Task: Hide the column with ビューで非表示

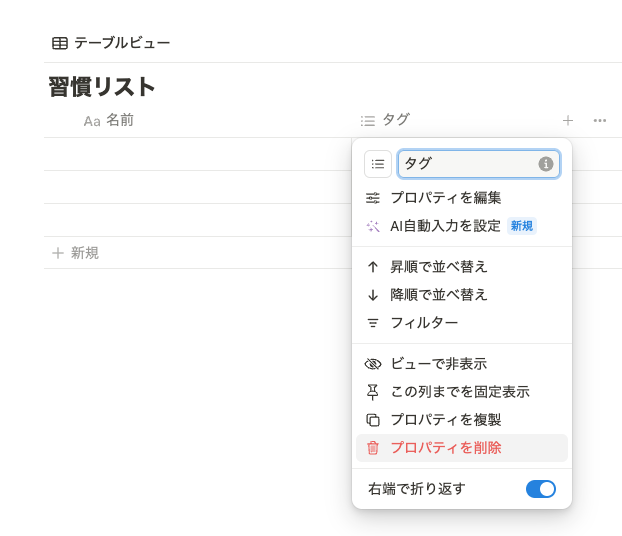Action: [438, 364]
